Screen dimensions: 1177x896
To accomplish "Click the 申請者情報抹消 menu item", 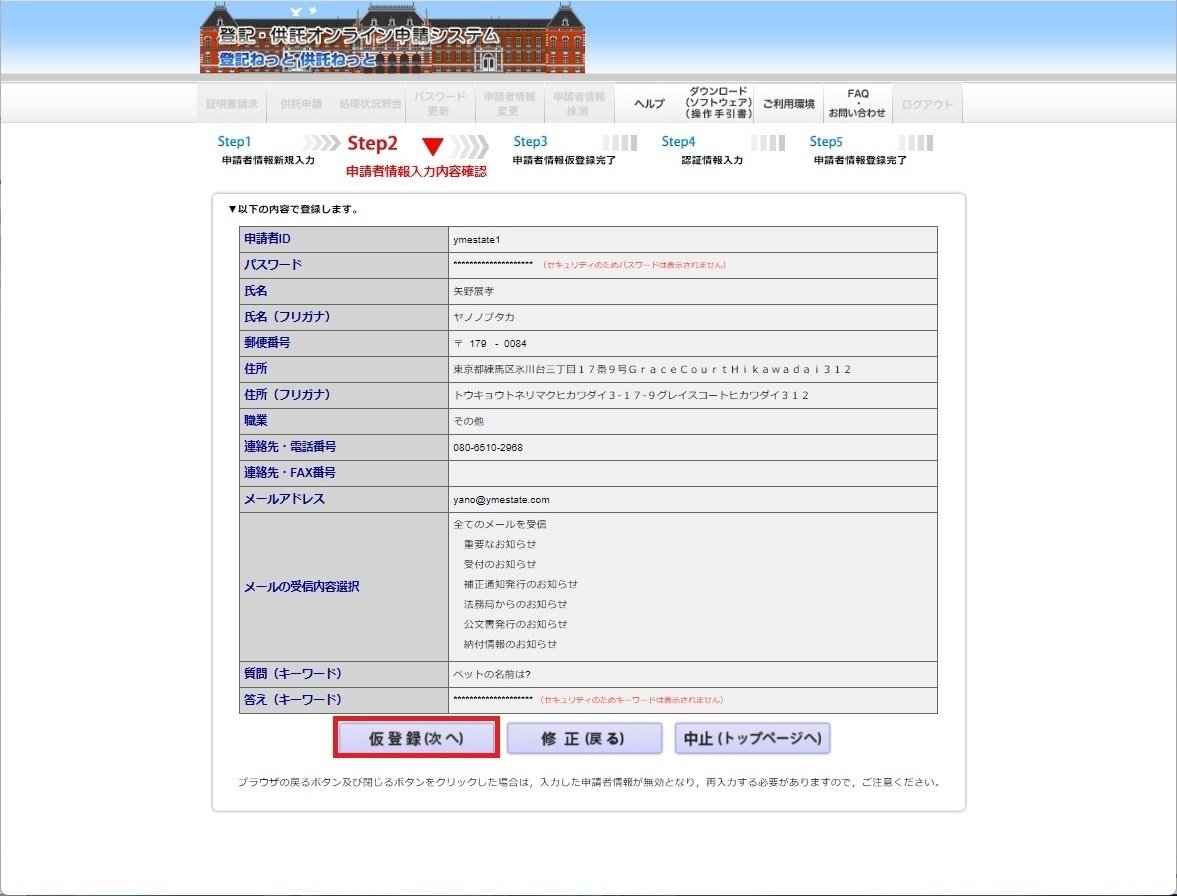I will pyautogui.click(x=579, y=104).
